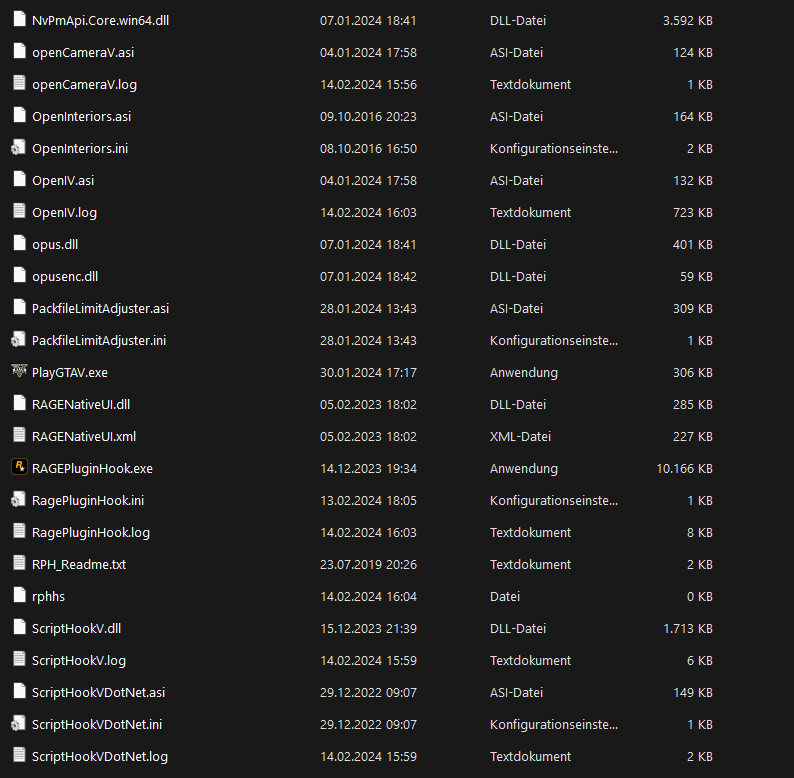Click the size value 10.166 KB
This screenshot has height=778, width=794.
[x=684, y=469]
